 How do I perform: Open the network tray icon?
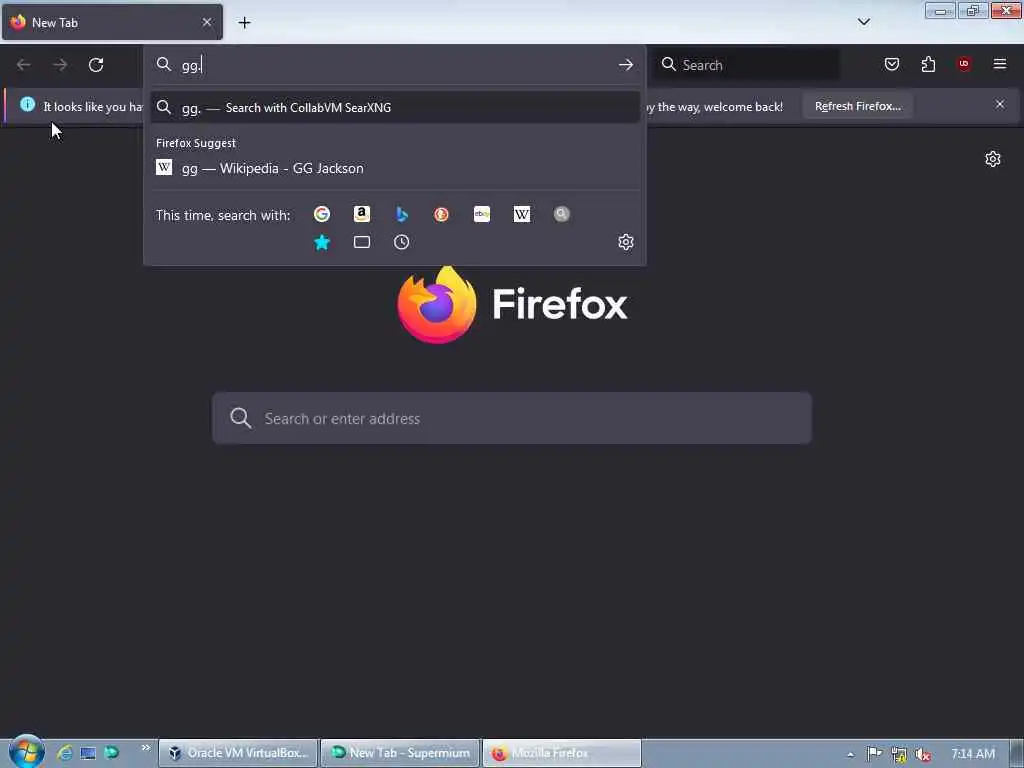pos(899,754)
